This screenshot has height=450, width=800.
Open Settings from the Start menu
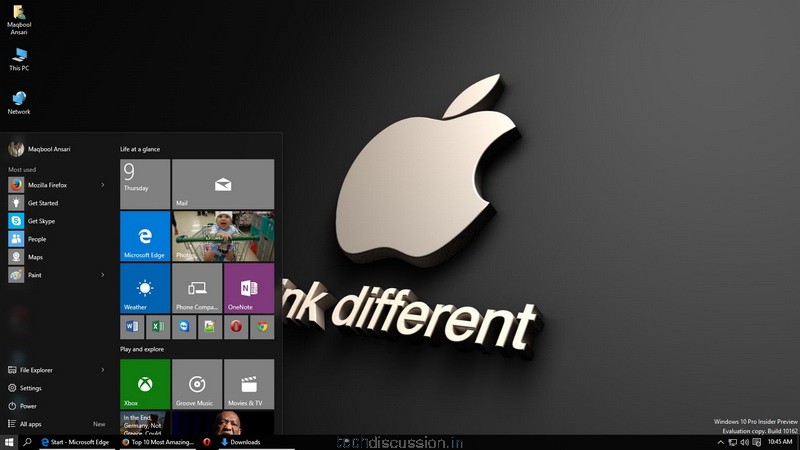point(31,388)
